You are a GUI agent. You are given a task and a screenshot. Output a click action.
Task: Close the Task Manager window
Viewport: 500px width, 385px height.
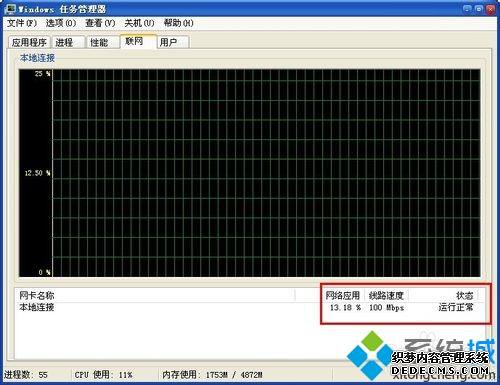click(x=490, y=9)
